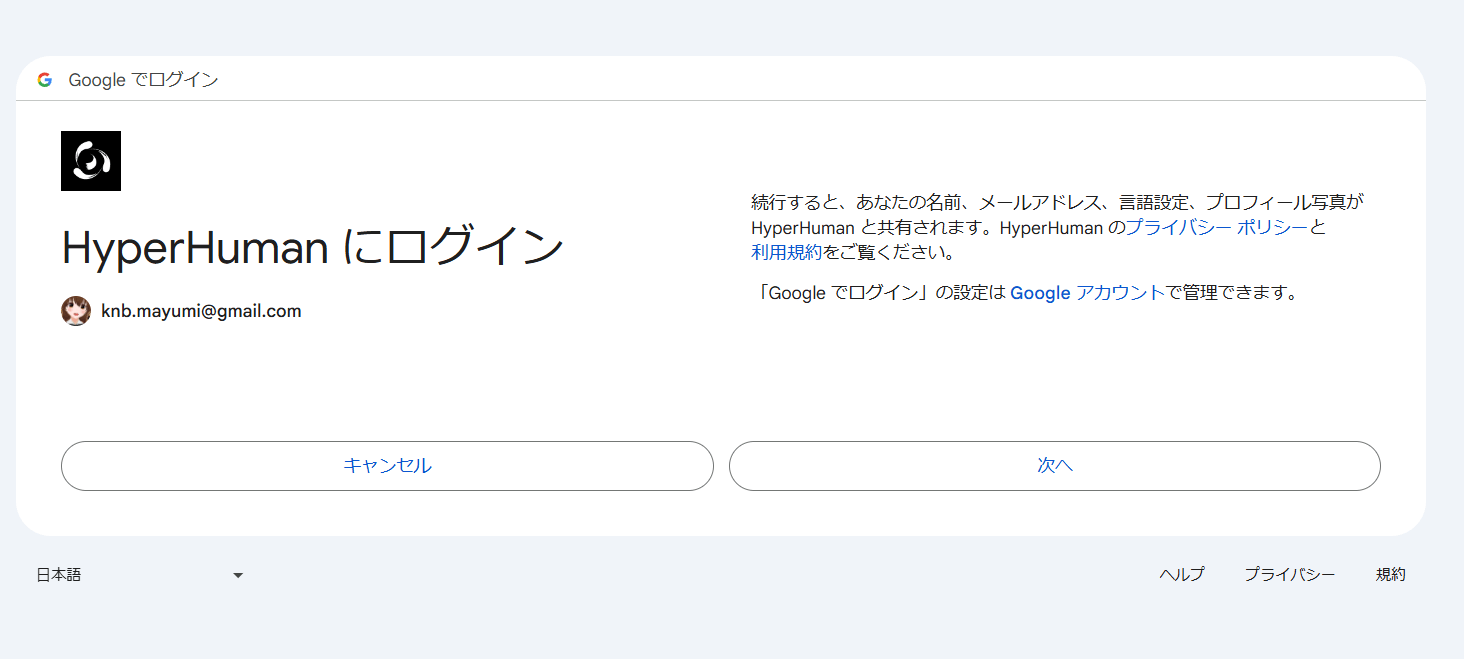The image size is (1464, 659).
Task: Click the language dropdown arrow
Action: coord(238,575)
